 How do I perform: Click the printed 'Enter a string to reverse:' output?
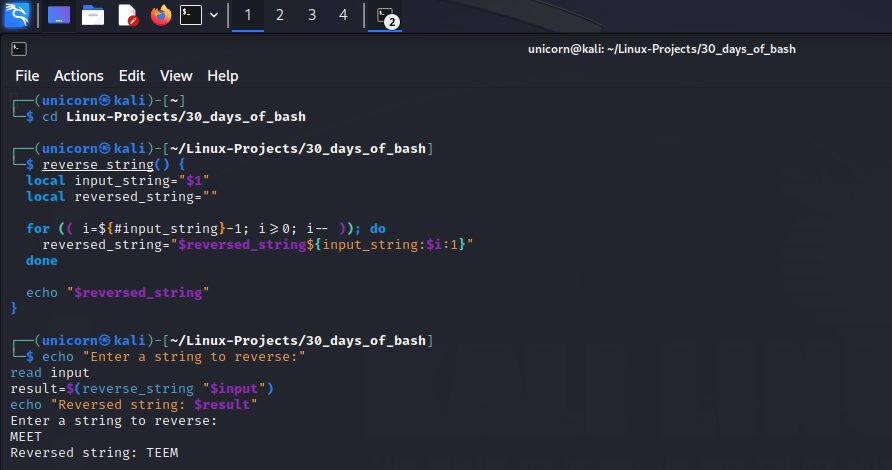pos(113,420)
